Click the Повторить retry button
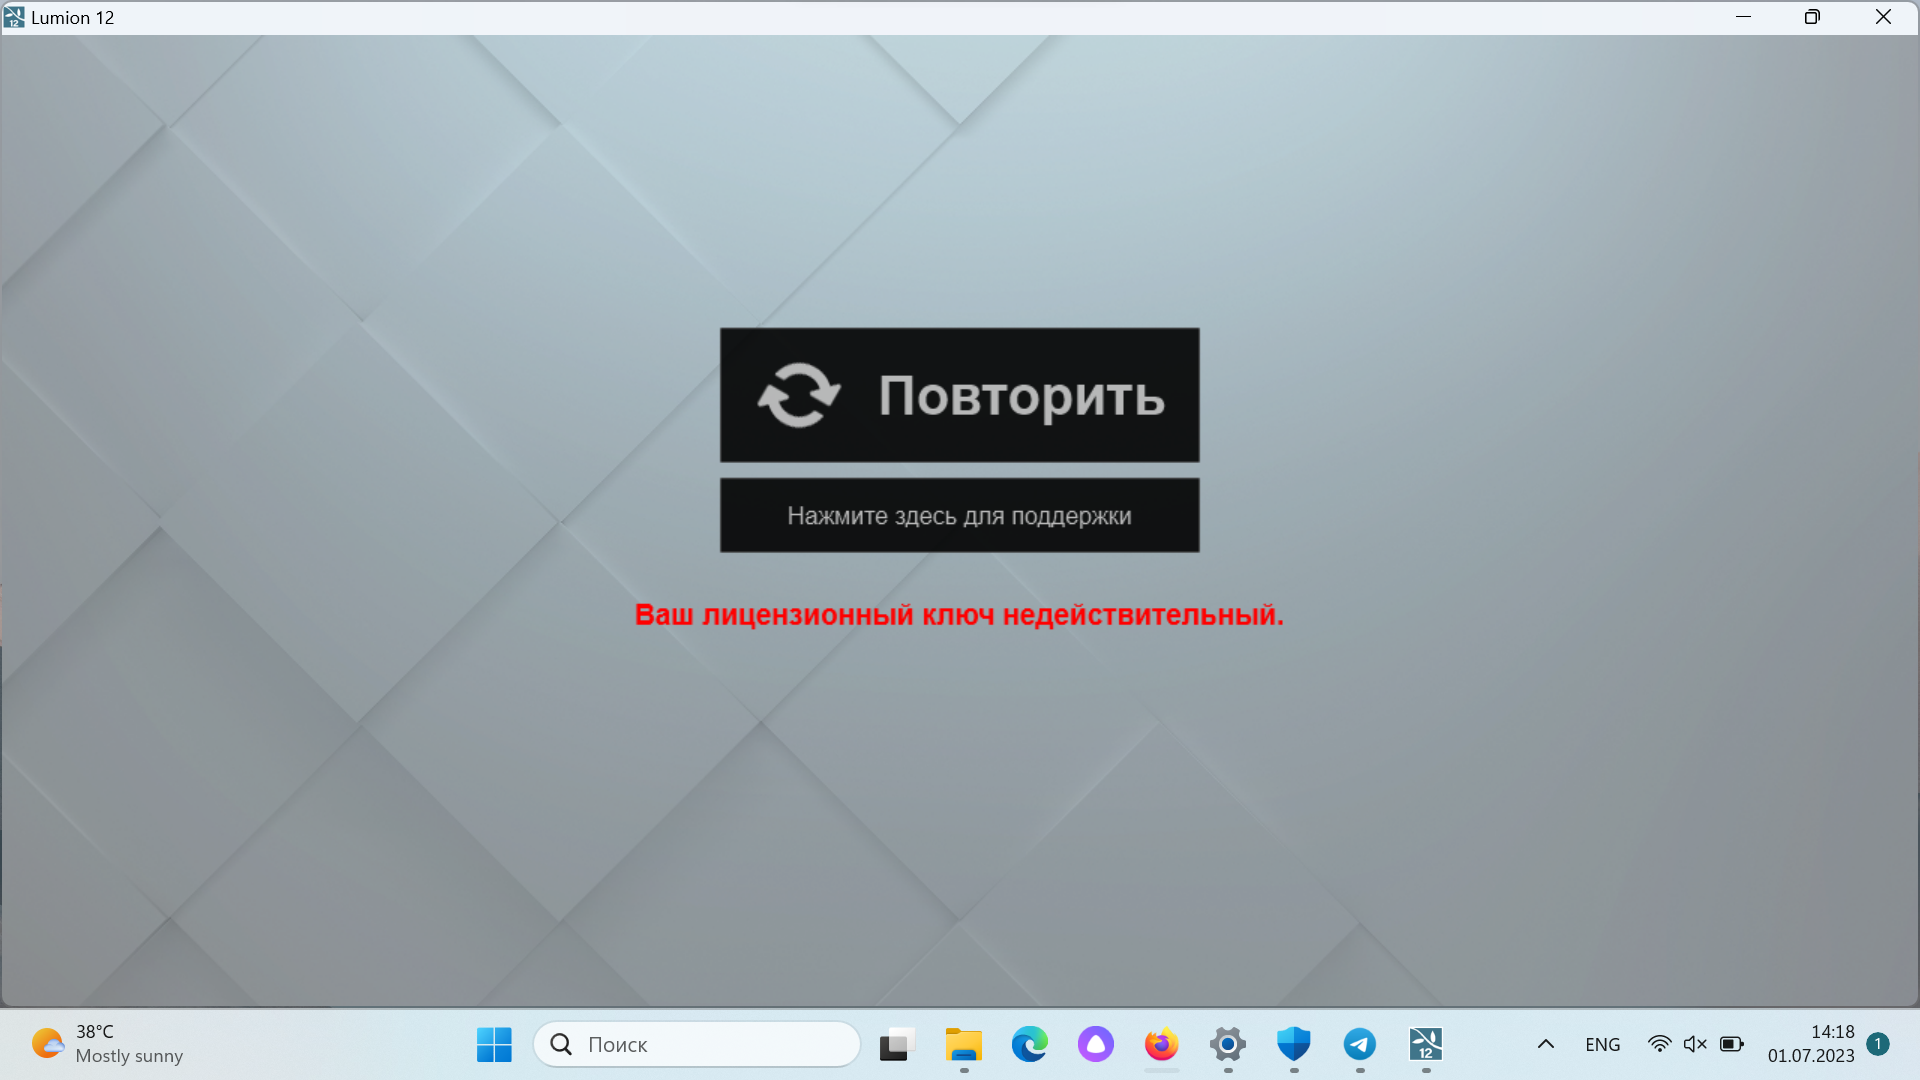 coord(959,395)
